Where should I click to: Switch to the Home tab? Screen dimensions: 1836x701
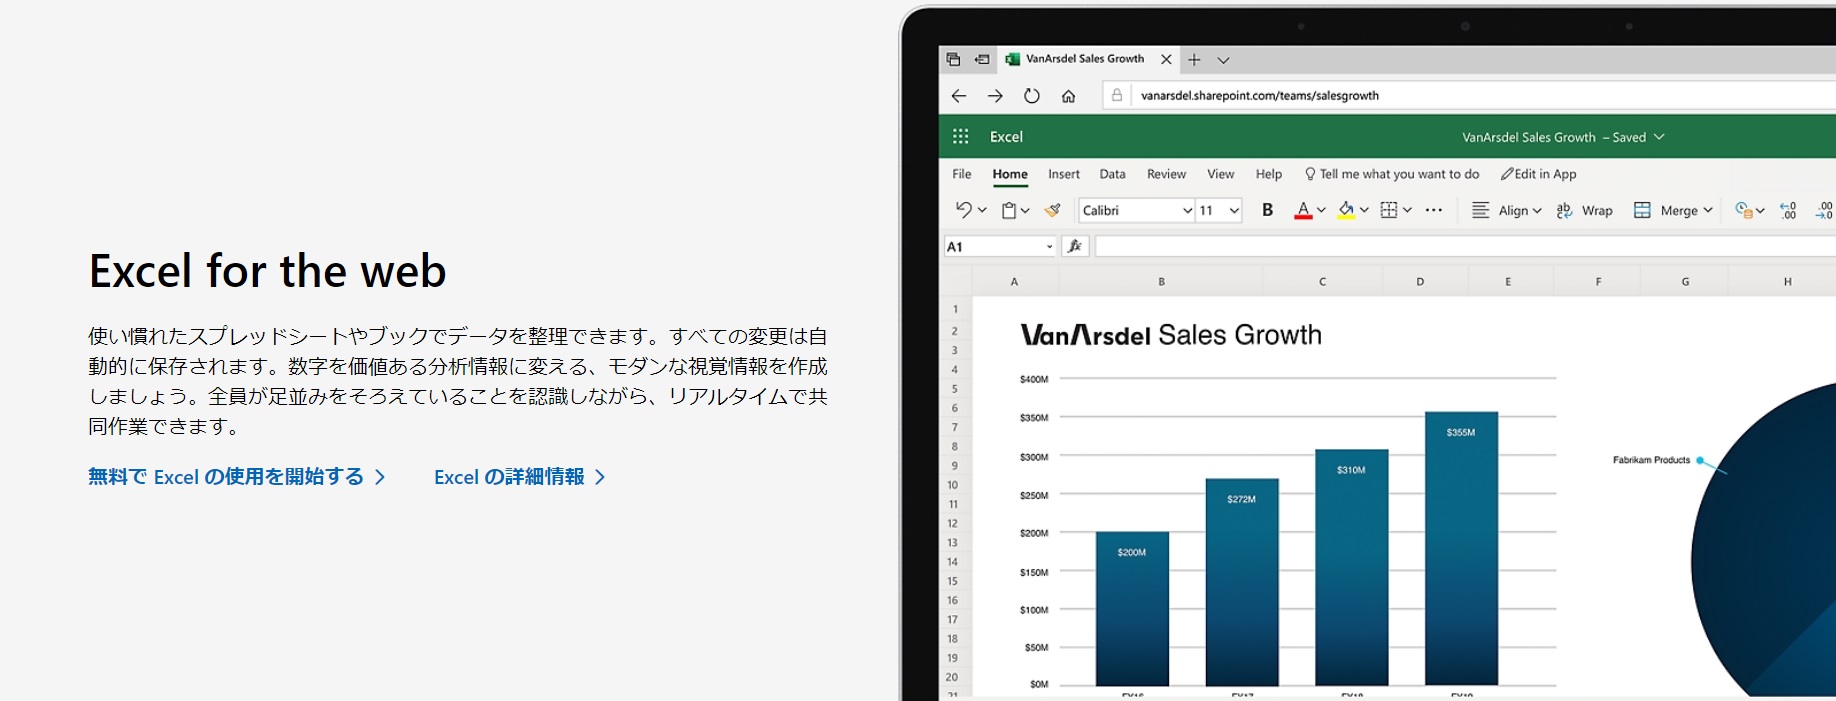pyautogui.click(x=1010, y=174)
